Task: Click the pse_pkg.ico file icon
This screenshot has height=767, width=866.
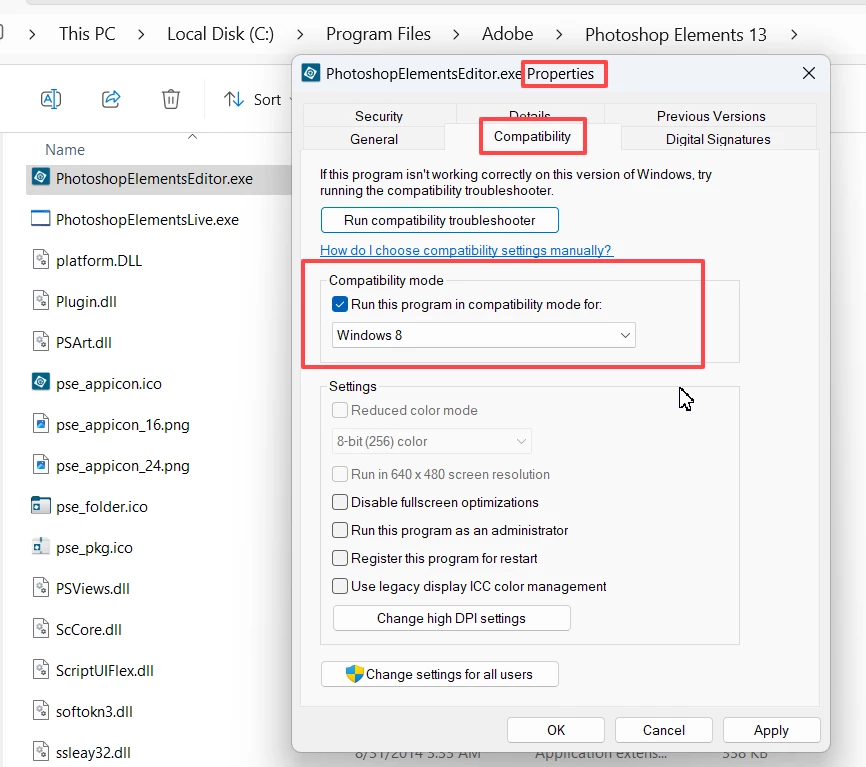Action: coord(39,547)
